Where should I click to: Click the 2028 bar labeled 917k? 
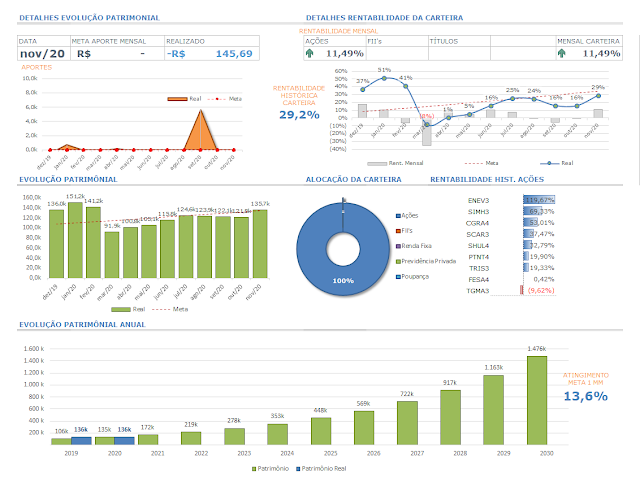coord(450,418)
